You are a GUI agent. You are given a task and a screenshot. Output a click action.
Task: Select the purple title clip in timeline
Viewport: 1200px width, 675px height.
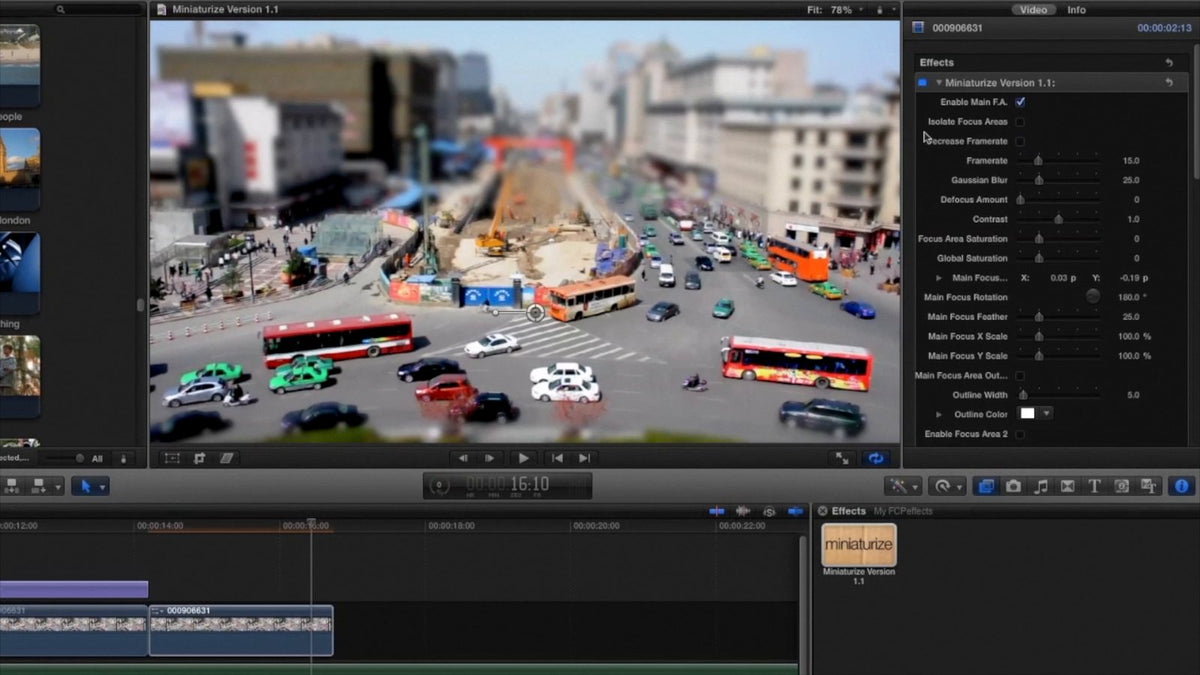pos(73,589)
